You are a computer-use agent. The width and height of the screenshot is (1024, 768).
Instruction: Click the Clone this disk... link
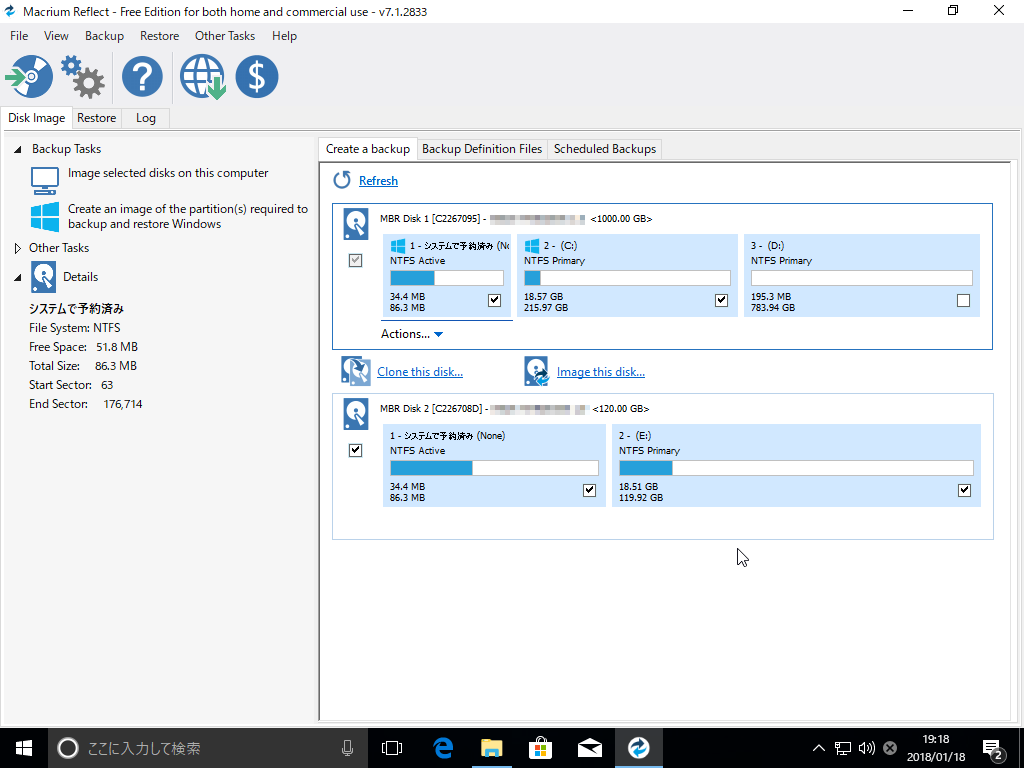[x=420, y=372]
